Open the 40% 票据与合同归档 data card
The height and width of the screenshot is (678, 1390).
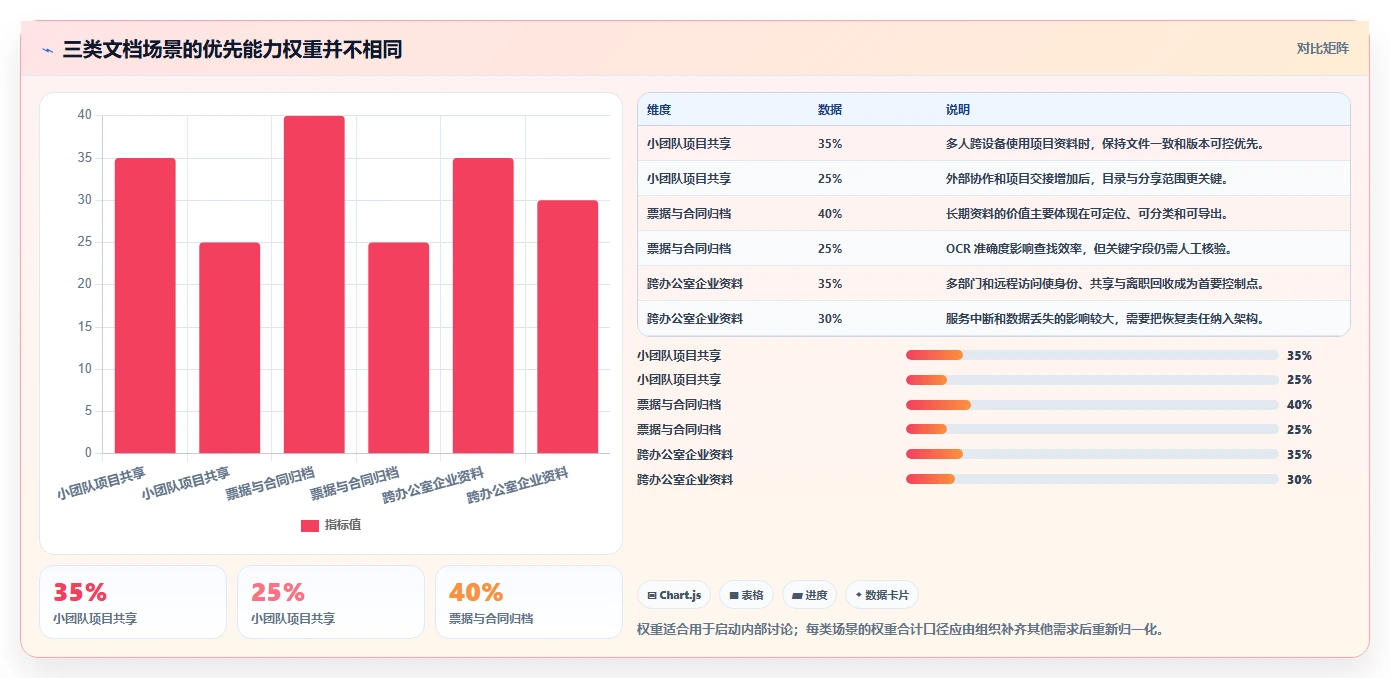tap(529, 602)
